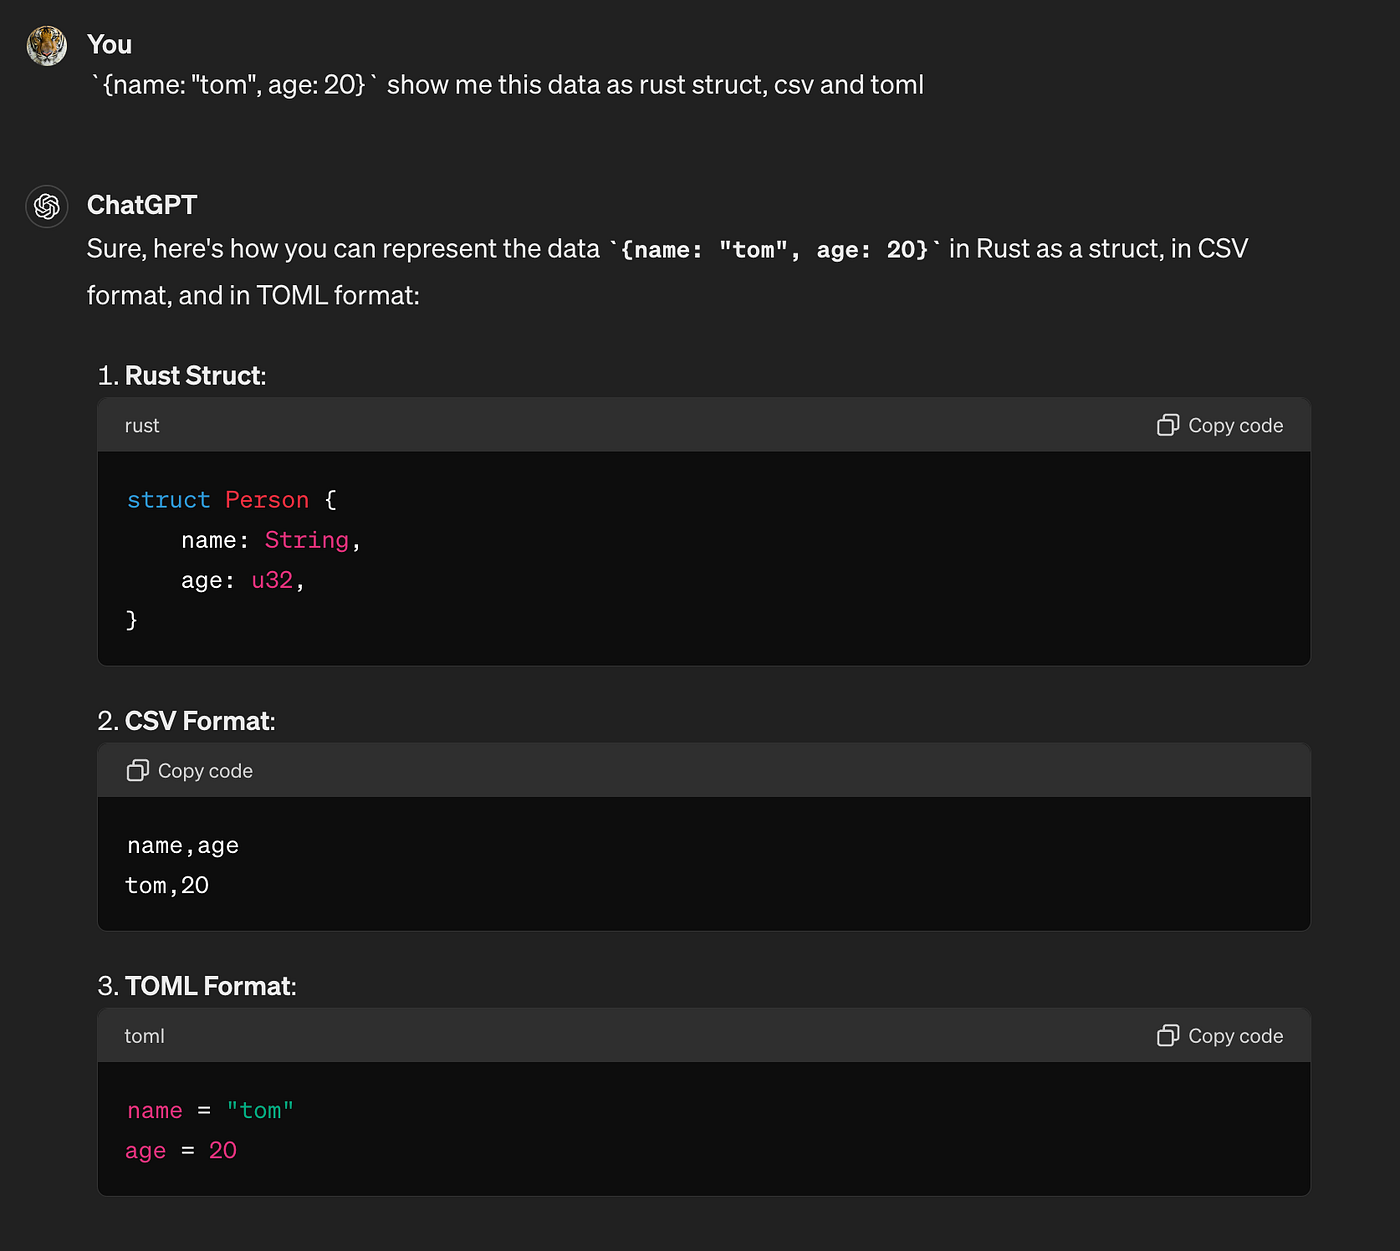Click the 'You' sender name

[109, 45]
